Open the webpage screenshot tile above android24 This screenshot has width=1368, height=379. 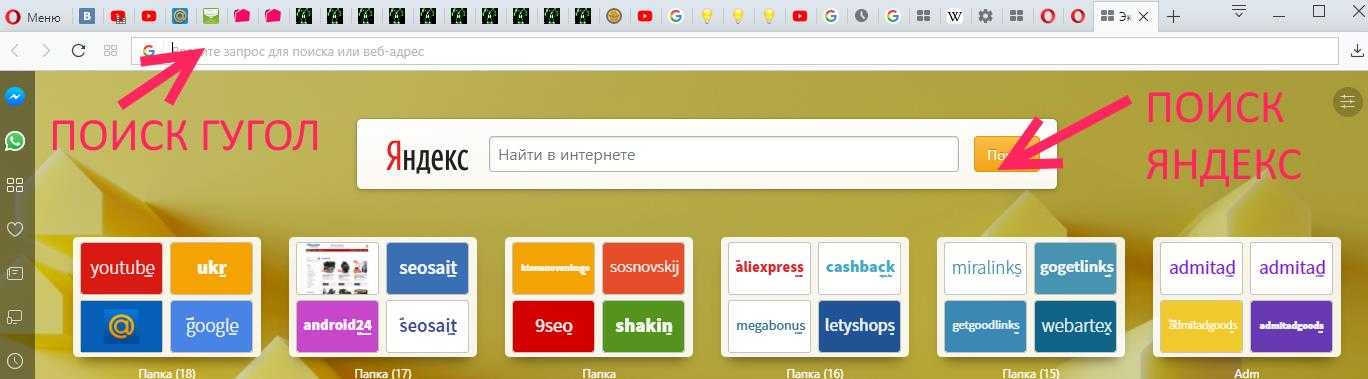[x=337, y=268]
